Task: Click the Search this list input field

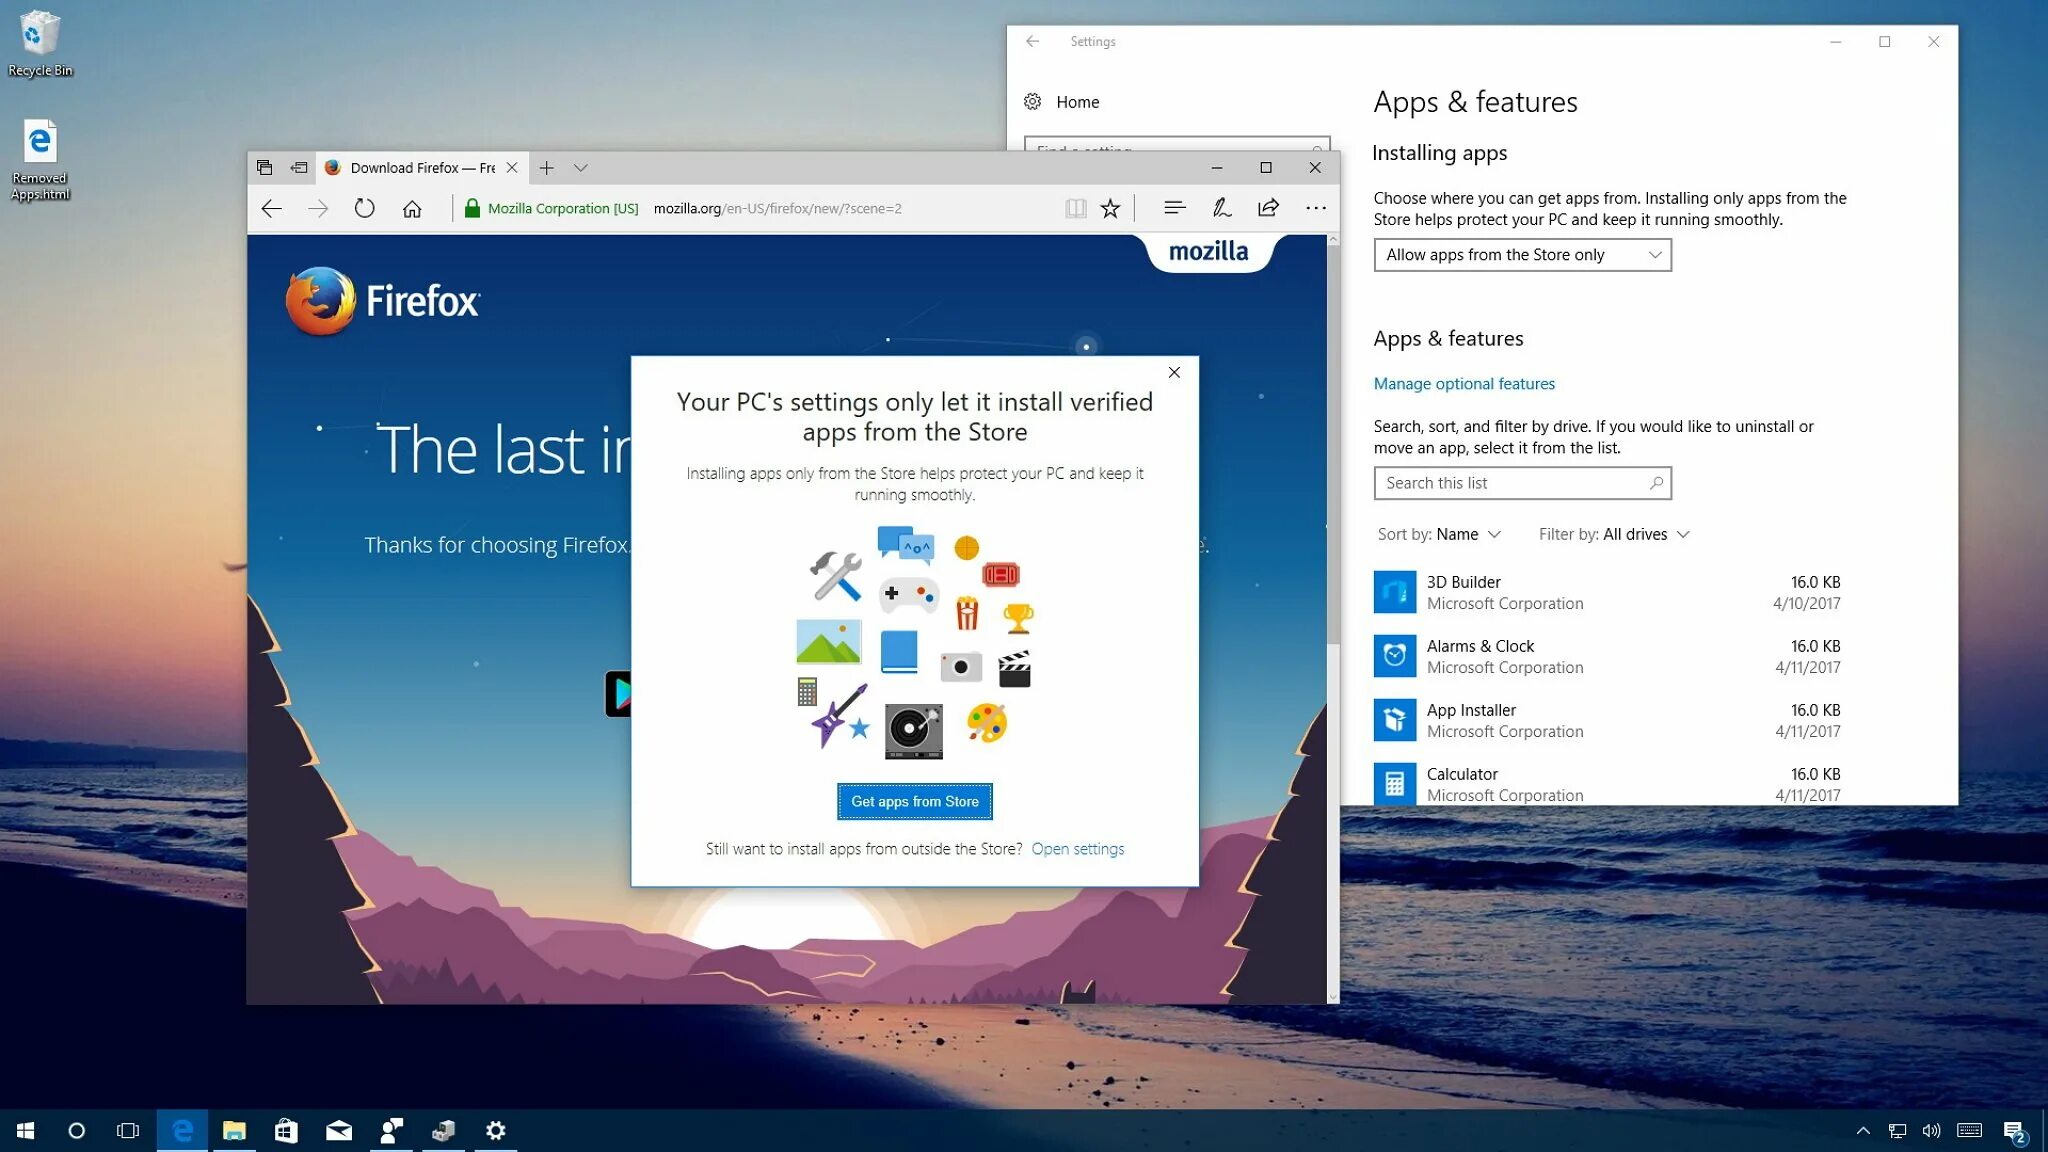Action: [1522, 482]
